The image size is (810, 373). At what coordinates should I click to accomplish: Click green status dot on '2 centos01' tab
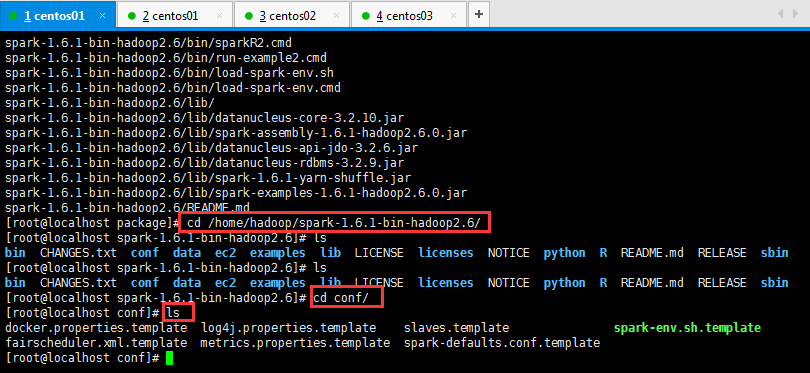coord(131,16)
